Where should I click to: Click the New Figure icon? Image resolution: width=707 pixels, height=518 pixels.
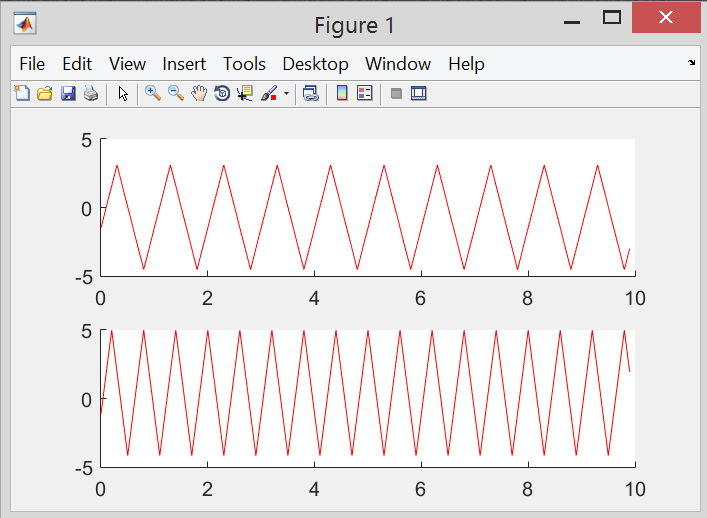click(x=22, y=93)
